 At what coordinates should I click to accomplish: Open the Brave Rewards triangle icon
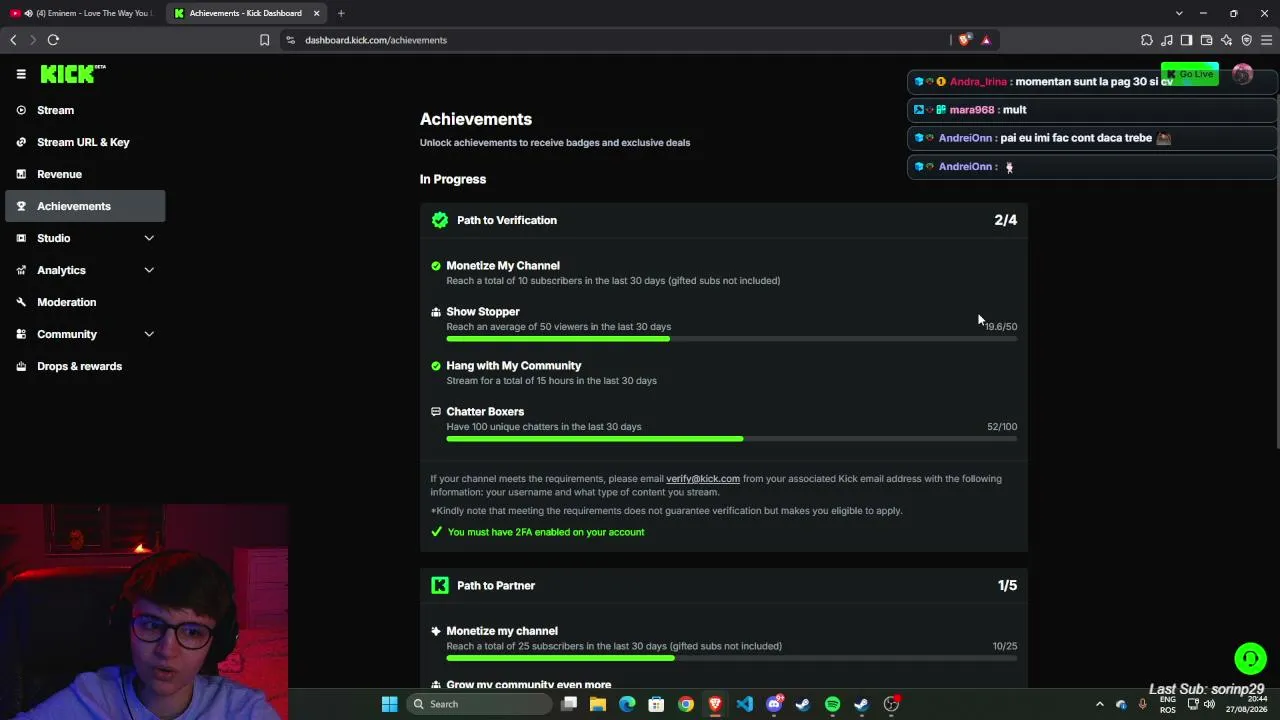[x=986, y=40]
